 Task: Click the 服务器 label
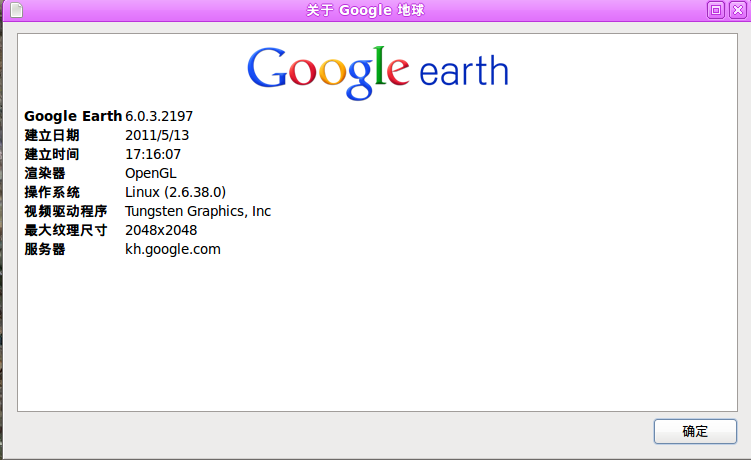click(45, 249)
